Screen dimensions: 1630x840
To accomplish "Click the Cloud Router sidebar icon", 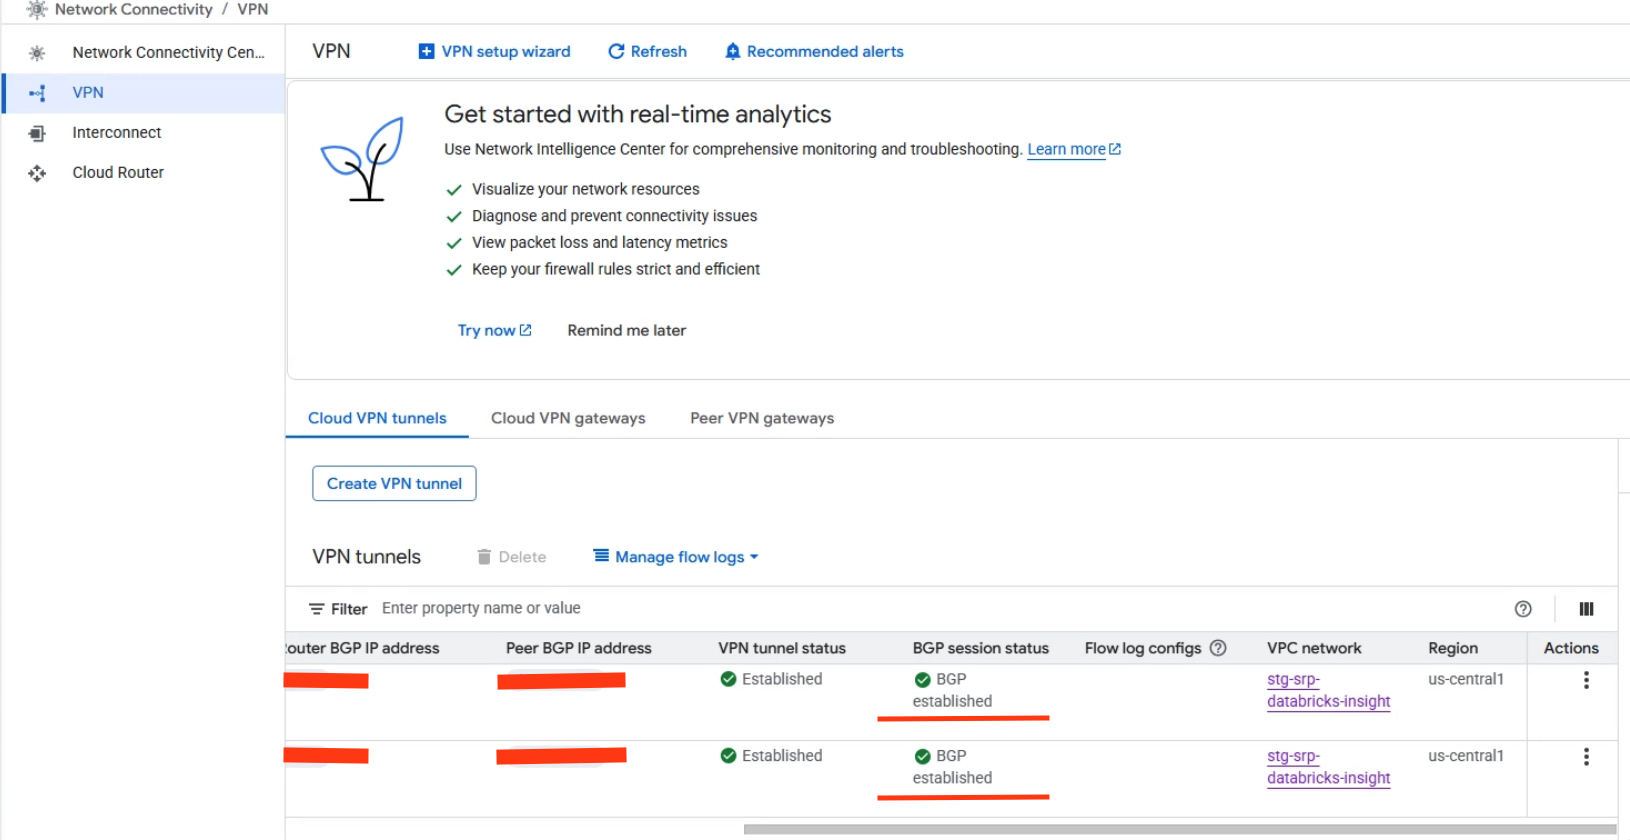I will coord(37,173).
